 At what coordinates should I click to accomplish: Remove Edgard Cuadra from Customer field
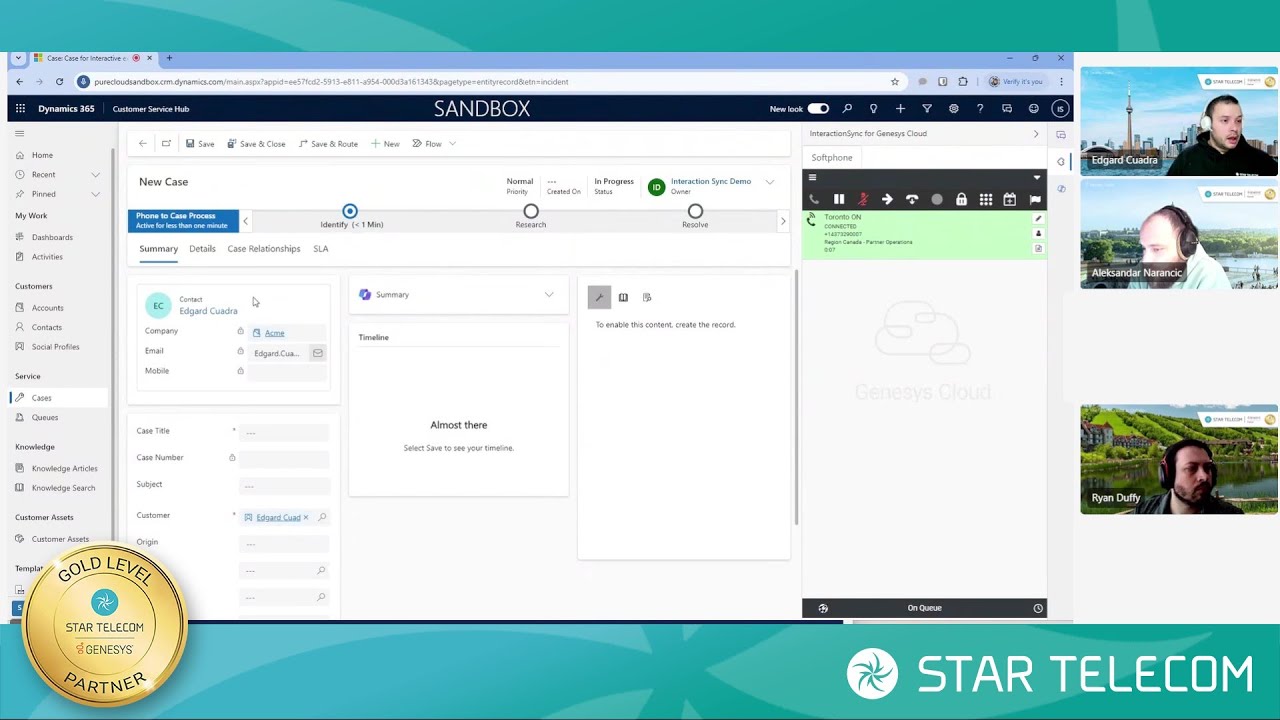tap(306, 517)
